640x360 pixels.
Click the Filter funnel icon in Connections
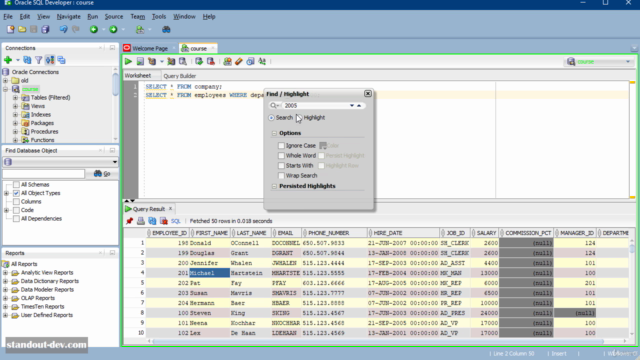[39, 60]
